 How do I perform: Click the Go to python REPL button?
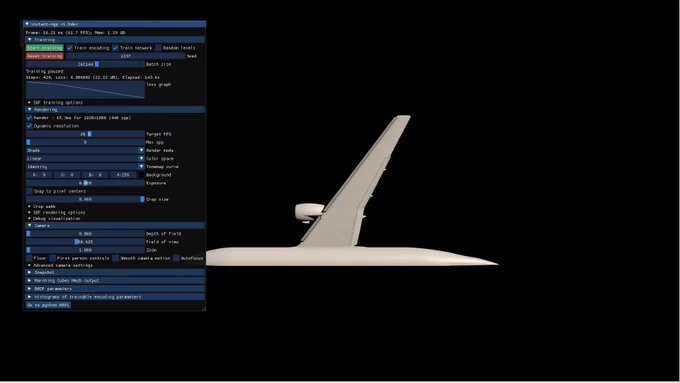(48, 305)
